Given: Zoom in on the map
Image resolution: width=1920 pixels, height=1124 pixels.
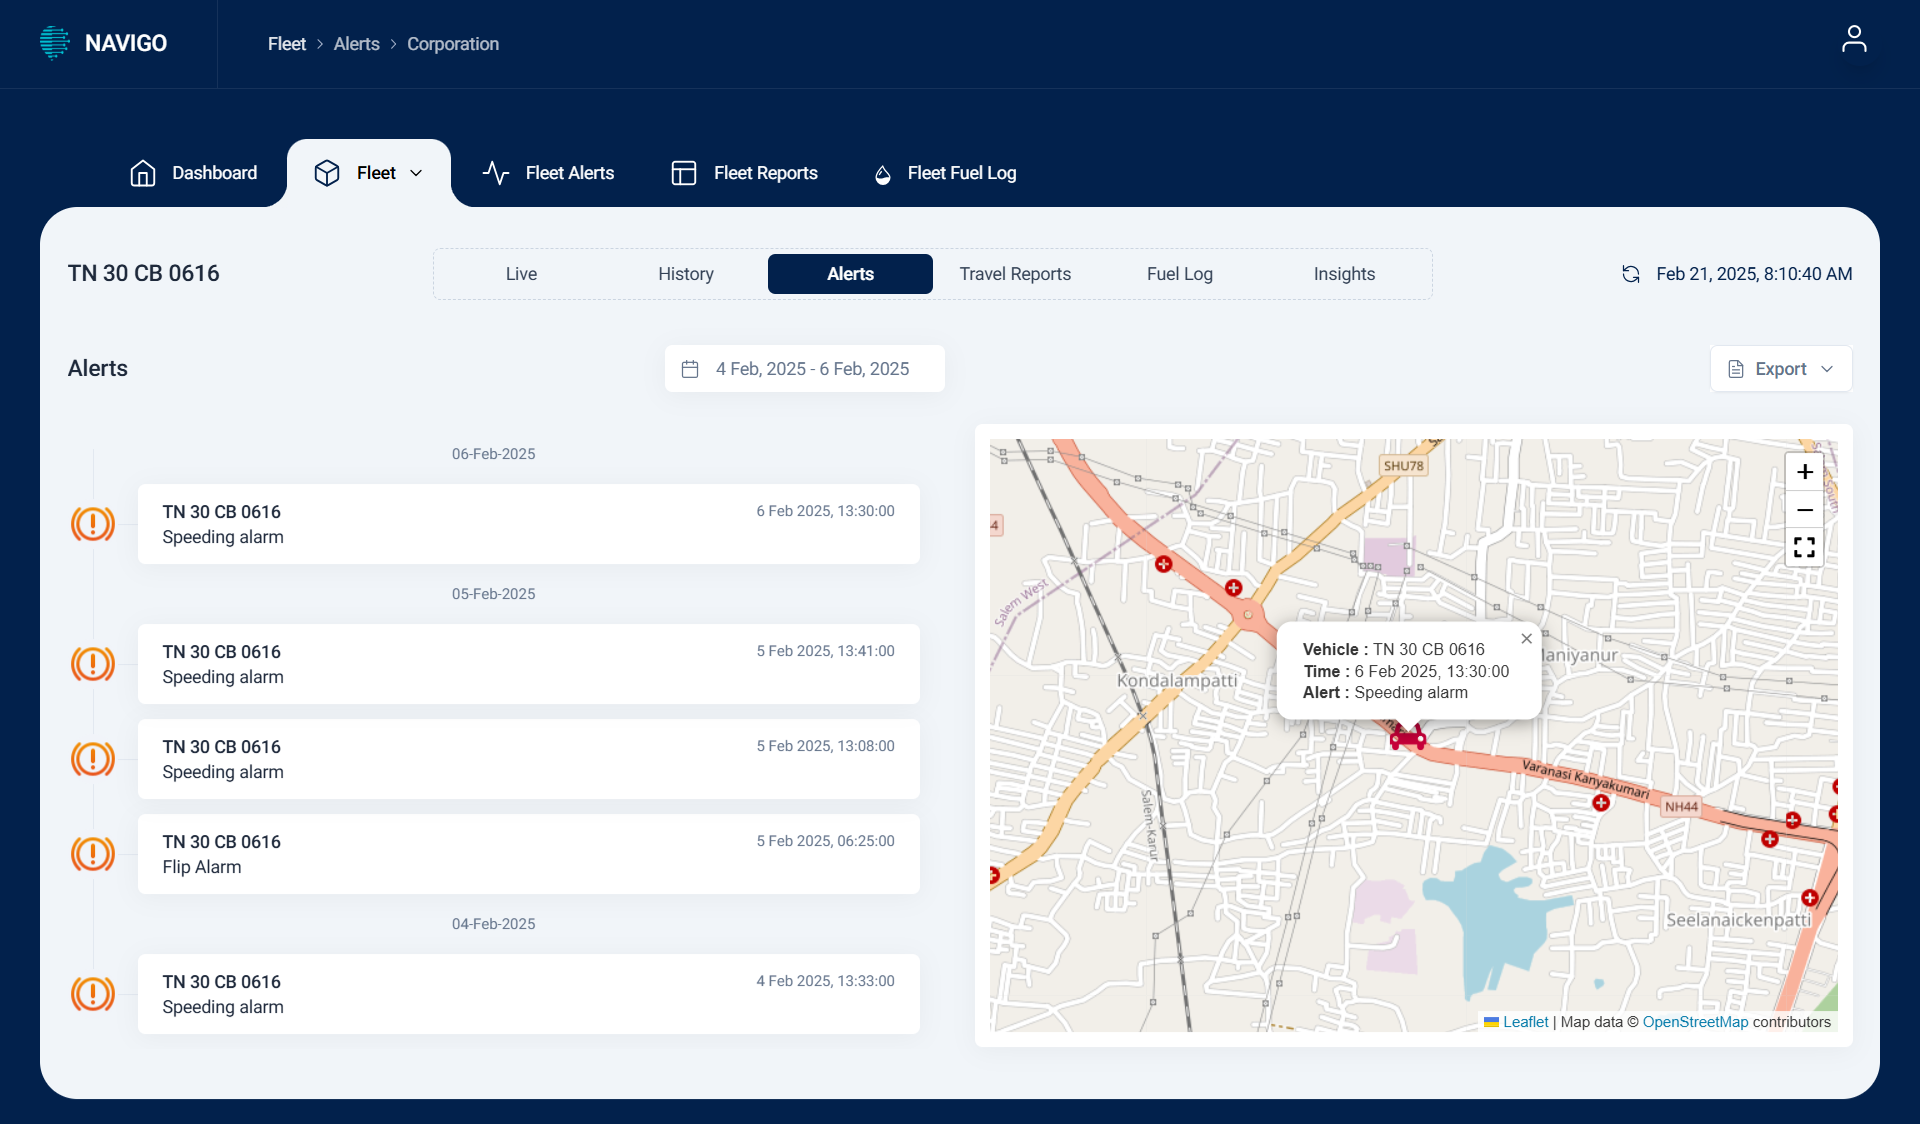Looking at the screenshot, I should [x=1804, y=472].
